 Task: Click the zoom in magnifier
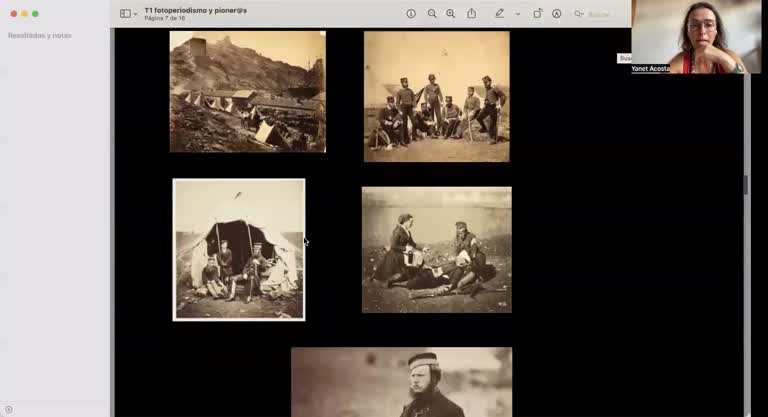(451, 14)
